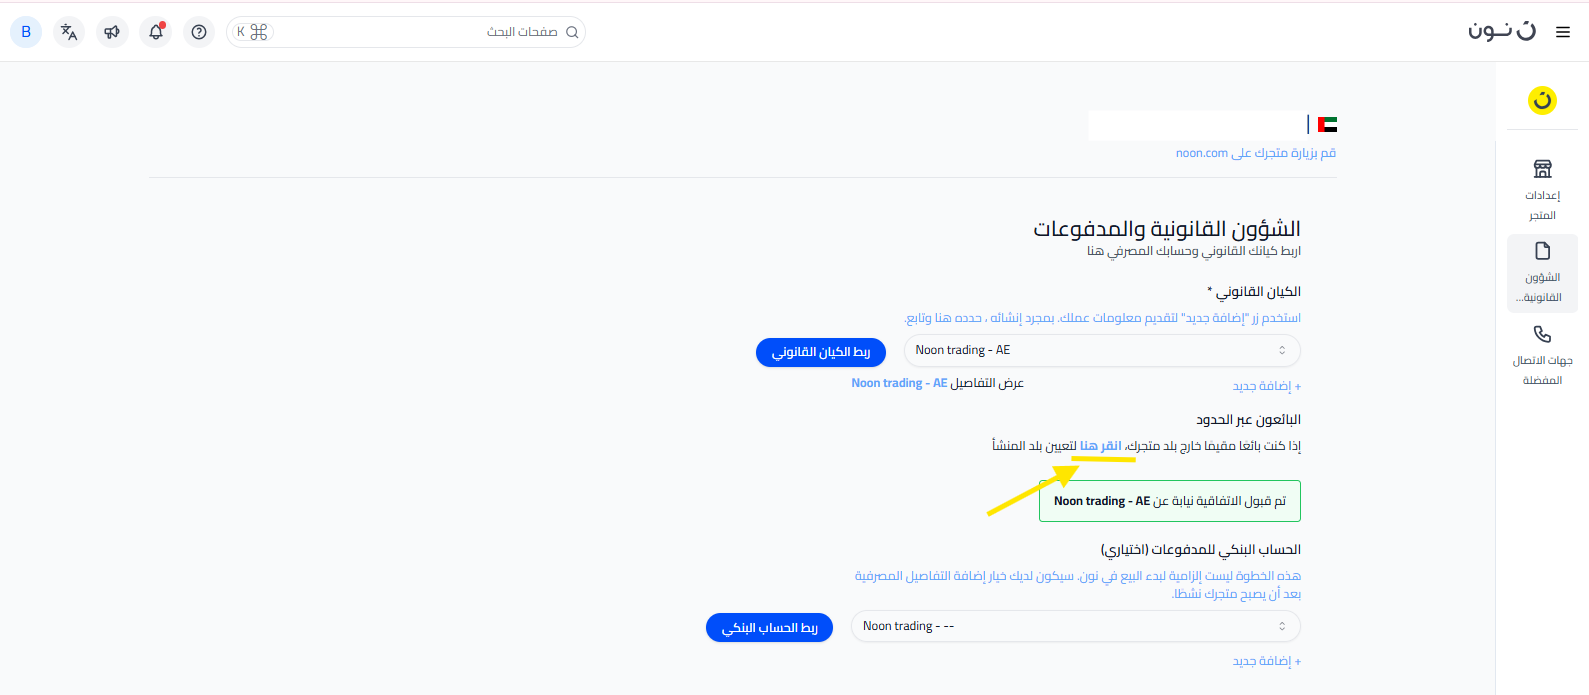
Task: Click the visit your store on noon.com link
Action: pos(1255,153)
